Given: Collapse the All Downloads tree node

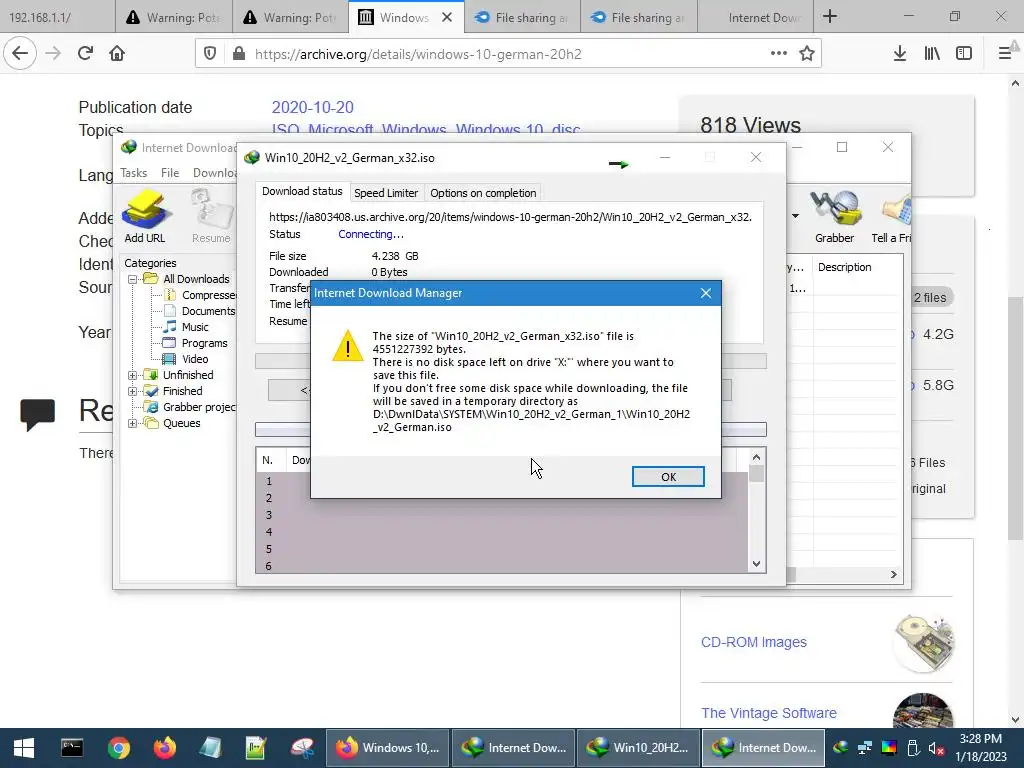Looking at the screenshot, I should pyautogui.click(x=133, y=279).
